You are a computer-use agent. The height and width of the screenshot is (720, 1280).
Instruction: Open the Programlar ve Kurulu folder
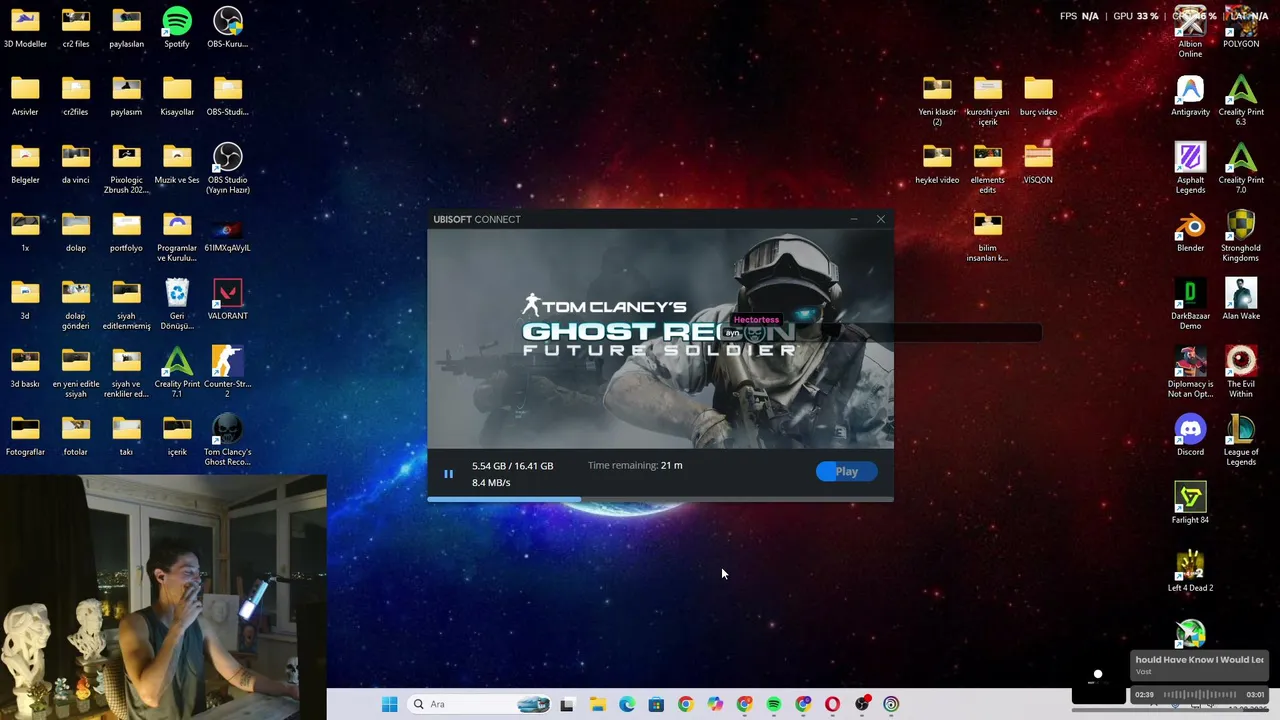[177, 237]
